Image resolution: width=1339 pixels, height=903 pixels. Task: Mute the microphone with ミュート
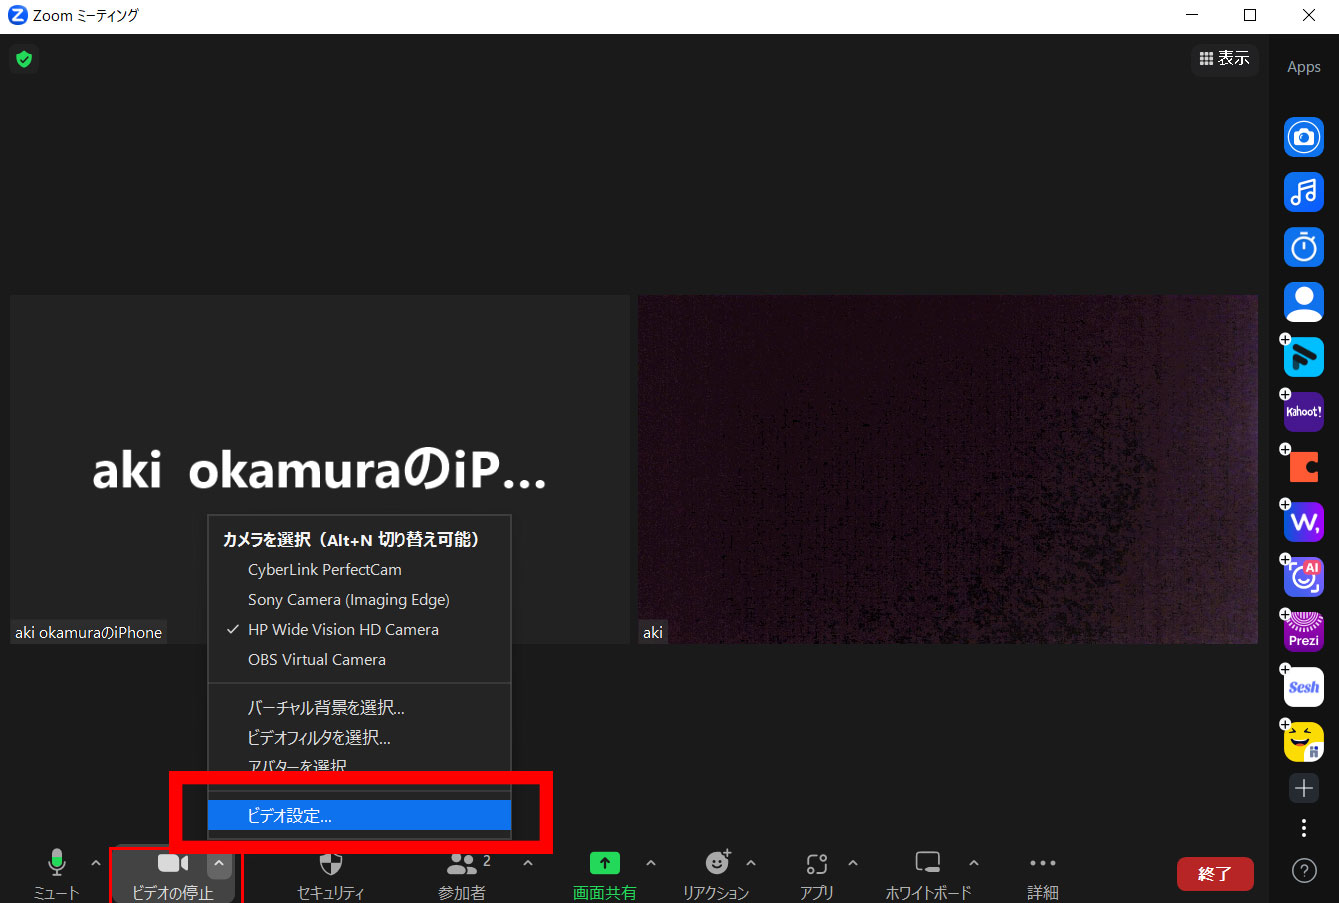coord(56,876)
